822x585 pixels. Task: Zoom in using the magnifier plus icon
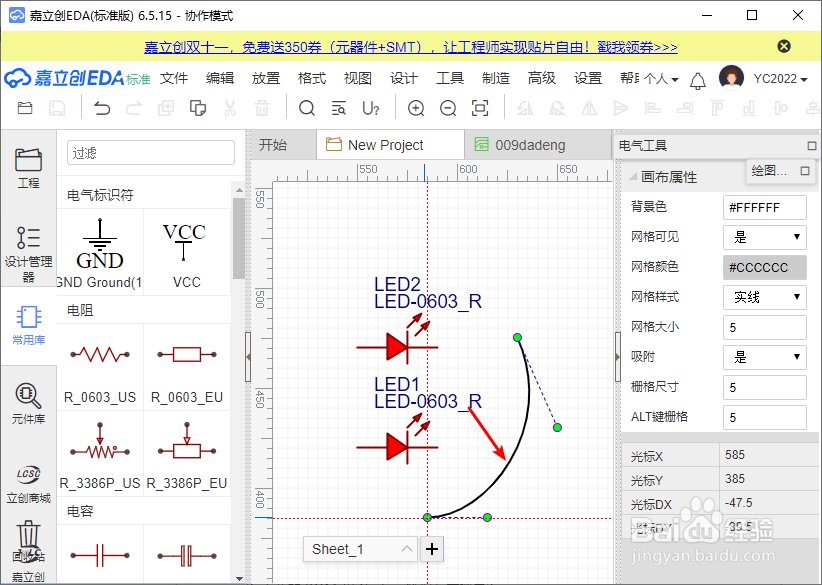[x=417, y=108]
